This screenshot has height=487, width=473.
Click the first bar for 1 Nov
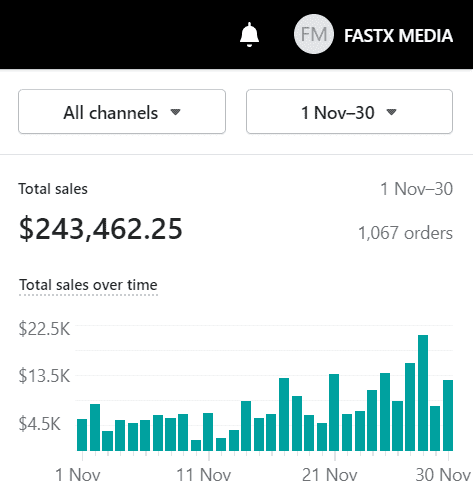[82, 435]
